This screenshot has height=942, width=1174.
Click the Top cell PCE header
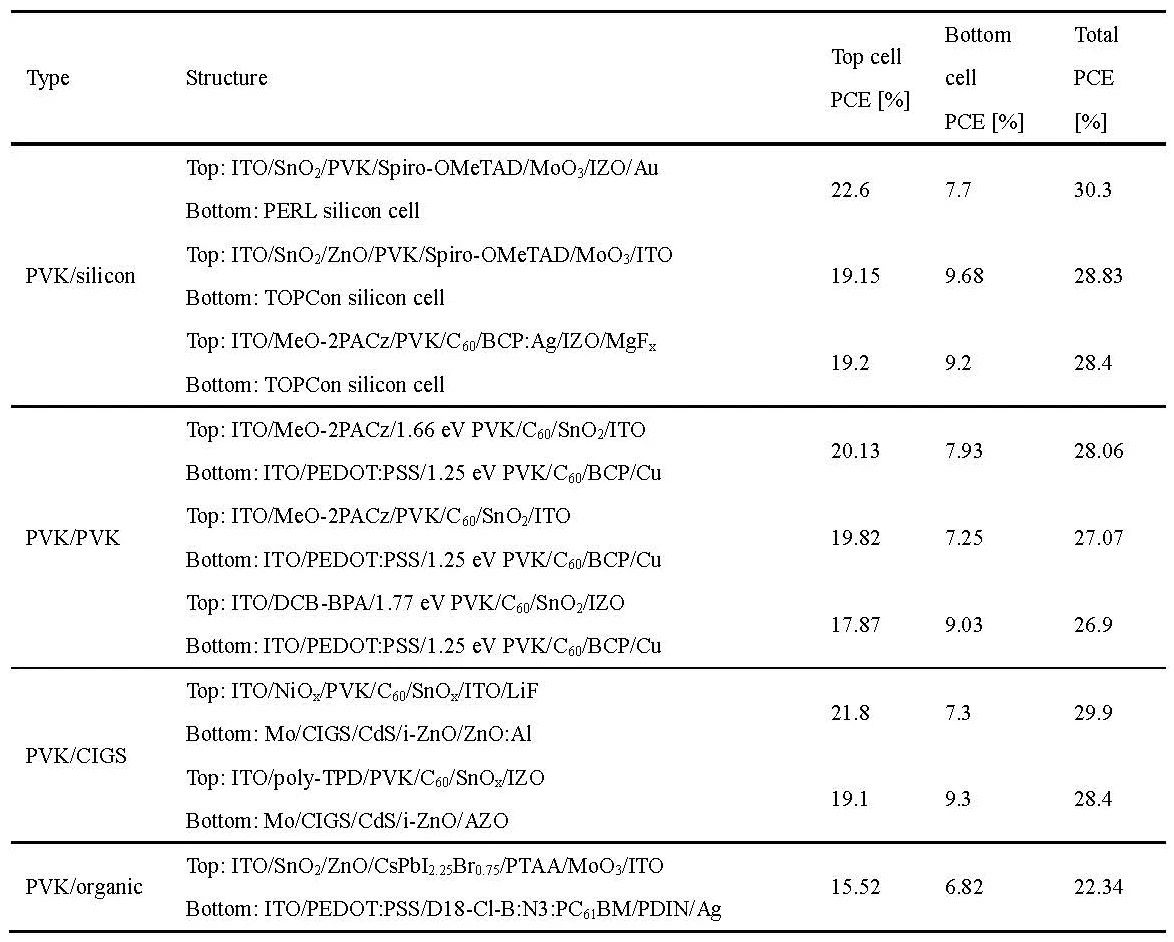pyautogui.click(x=869, y=78)
